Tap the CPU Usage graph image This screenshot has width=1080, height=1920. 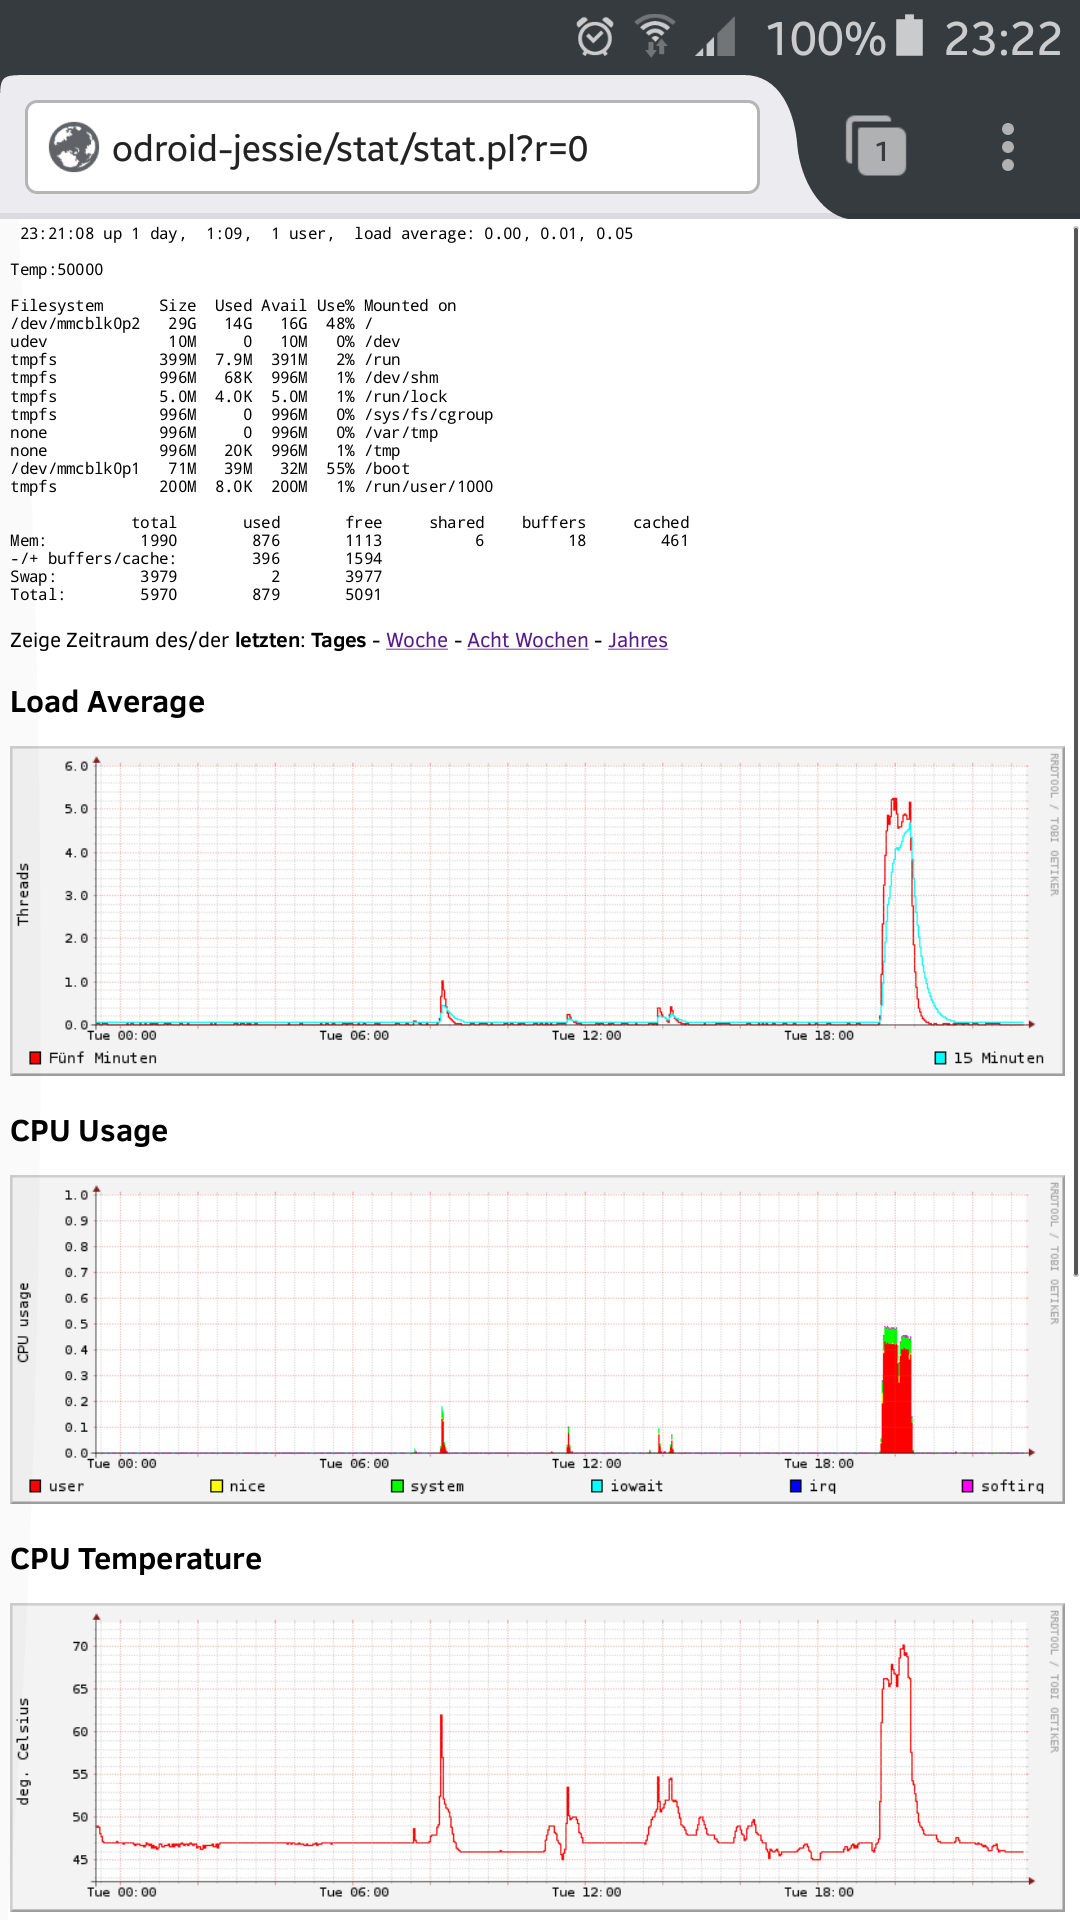(537, 1339)
